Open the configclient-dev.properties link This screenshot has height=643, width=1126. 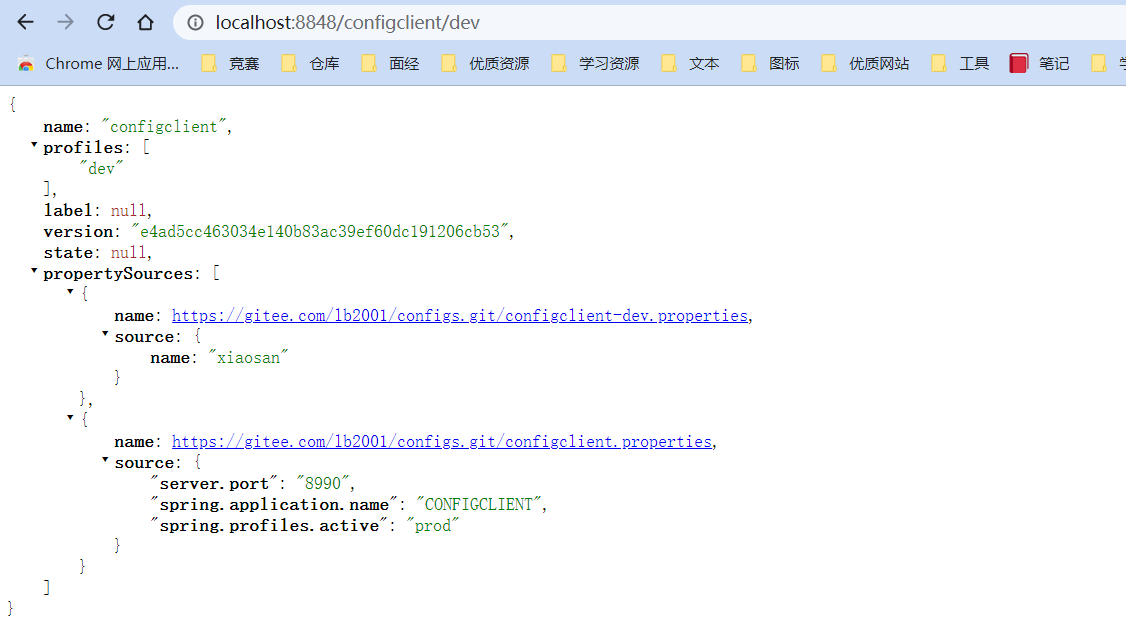click(460, 316)
